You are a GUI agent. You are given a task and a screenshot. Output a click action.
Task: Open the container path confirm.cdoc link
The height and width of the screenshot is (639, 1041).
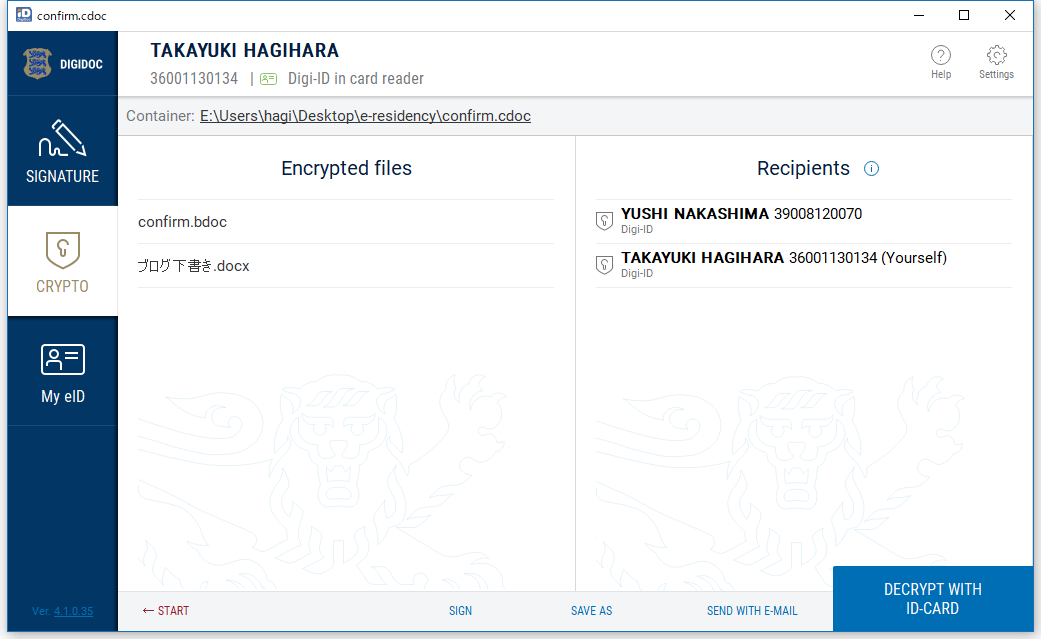(365, 116)
